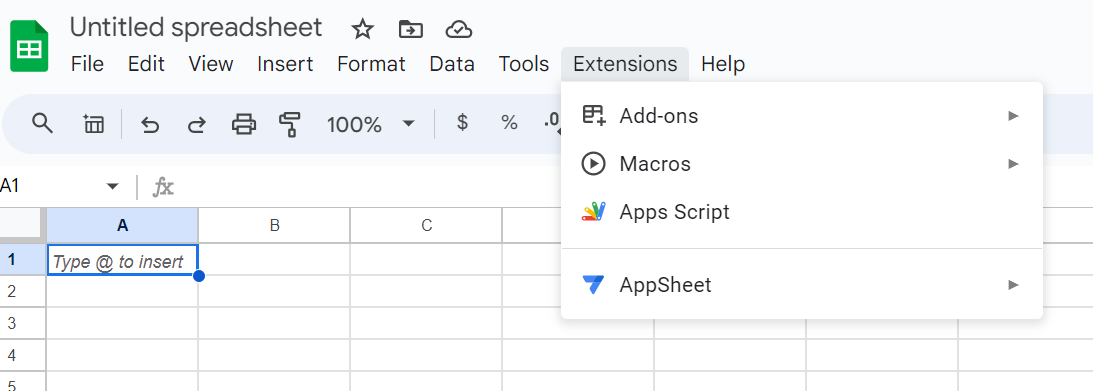Click the Macros play icon

coord(593,164)
